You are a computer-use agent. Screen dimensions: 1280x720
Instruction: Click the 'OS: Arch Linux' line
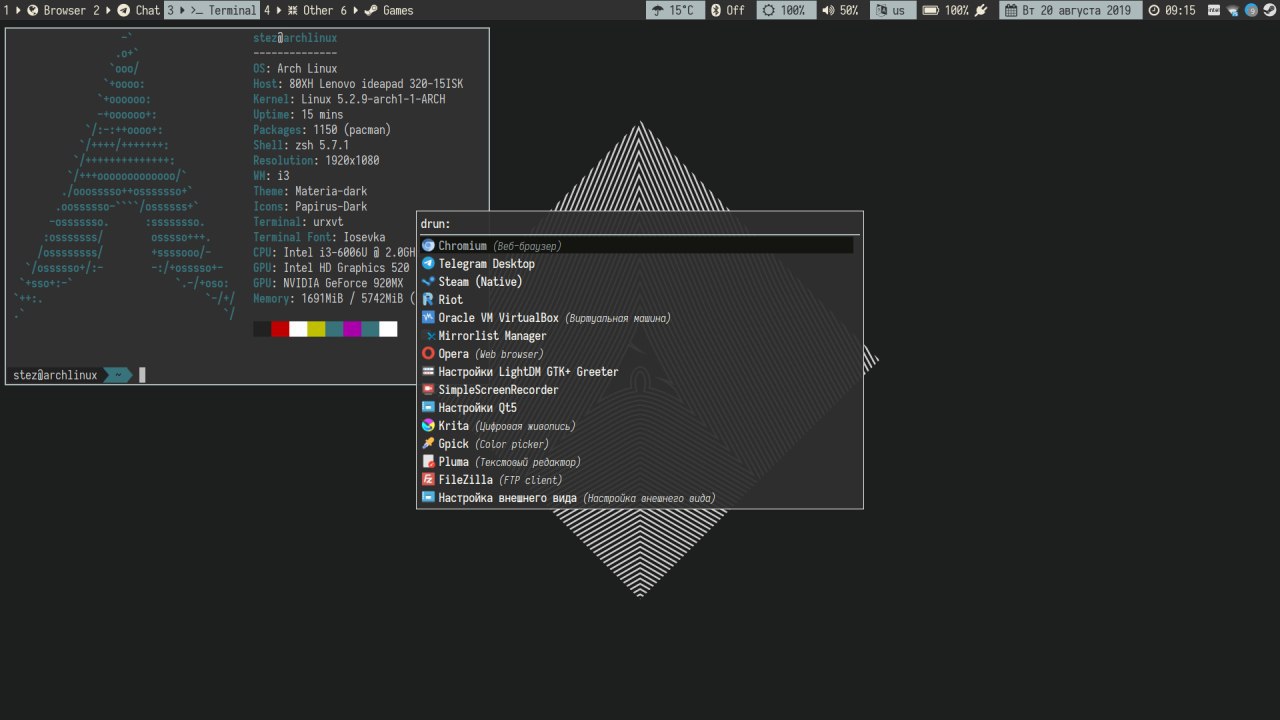[295, 68]
